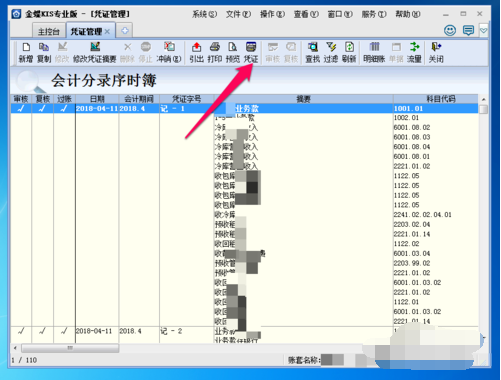This screenshot has width=501, height=380.
Task: Click the 停止 stop icon
Action: pyautogui.click(x=146, y=53)
